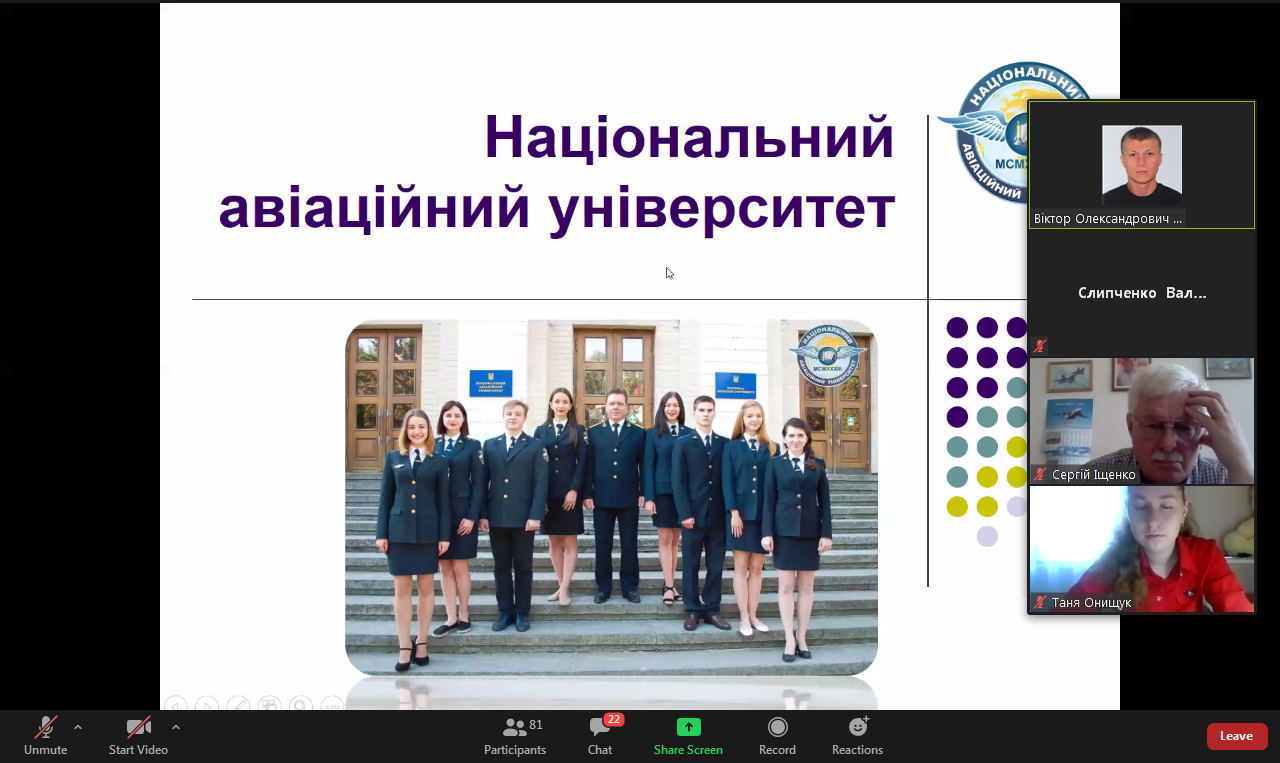
Task: Open the see all slides icon in slideshow
Action: point(269,706)
